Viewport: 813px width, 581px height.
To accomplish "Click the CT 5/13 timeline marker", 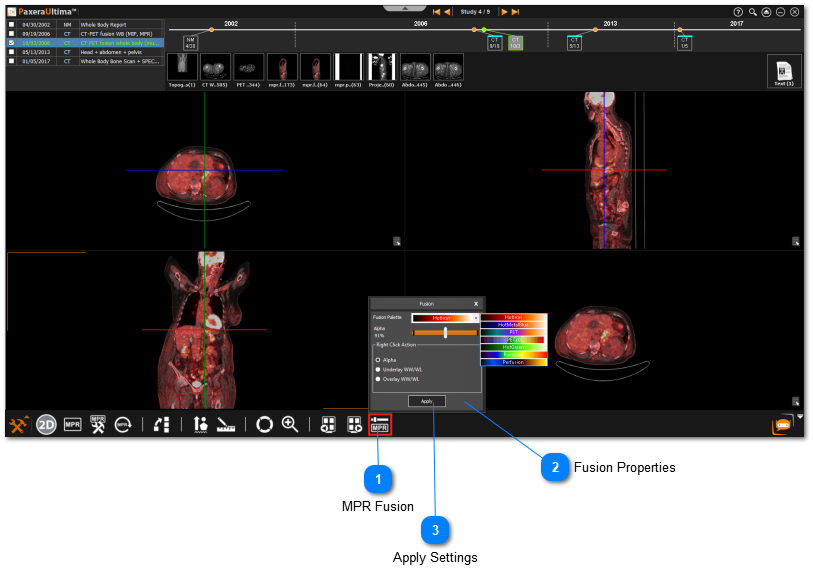I will pos(574,42).
